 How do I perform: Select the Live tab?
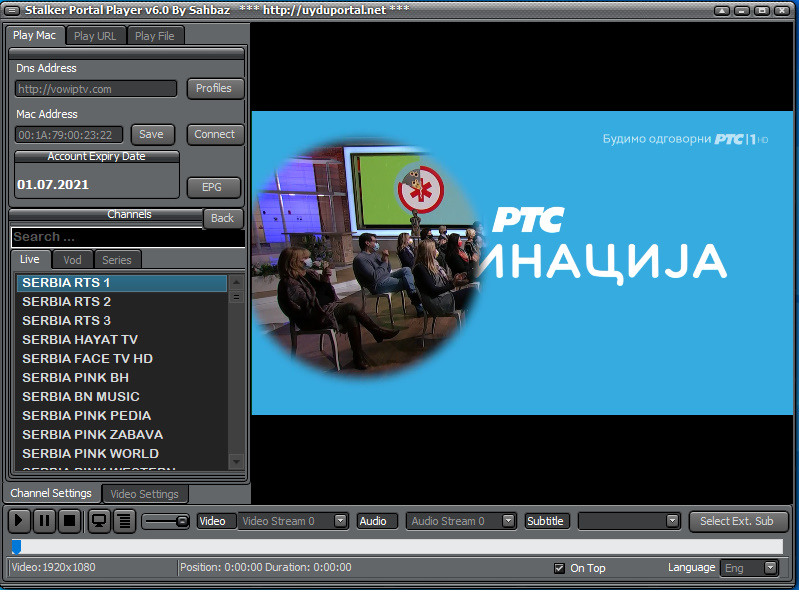(x=30, y=259)
